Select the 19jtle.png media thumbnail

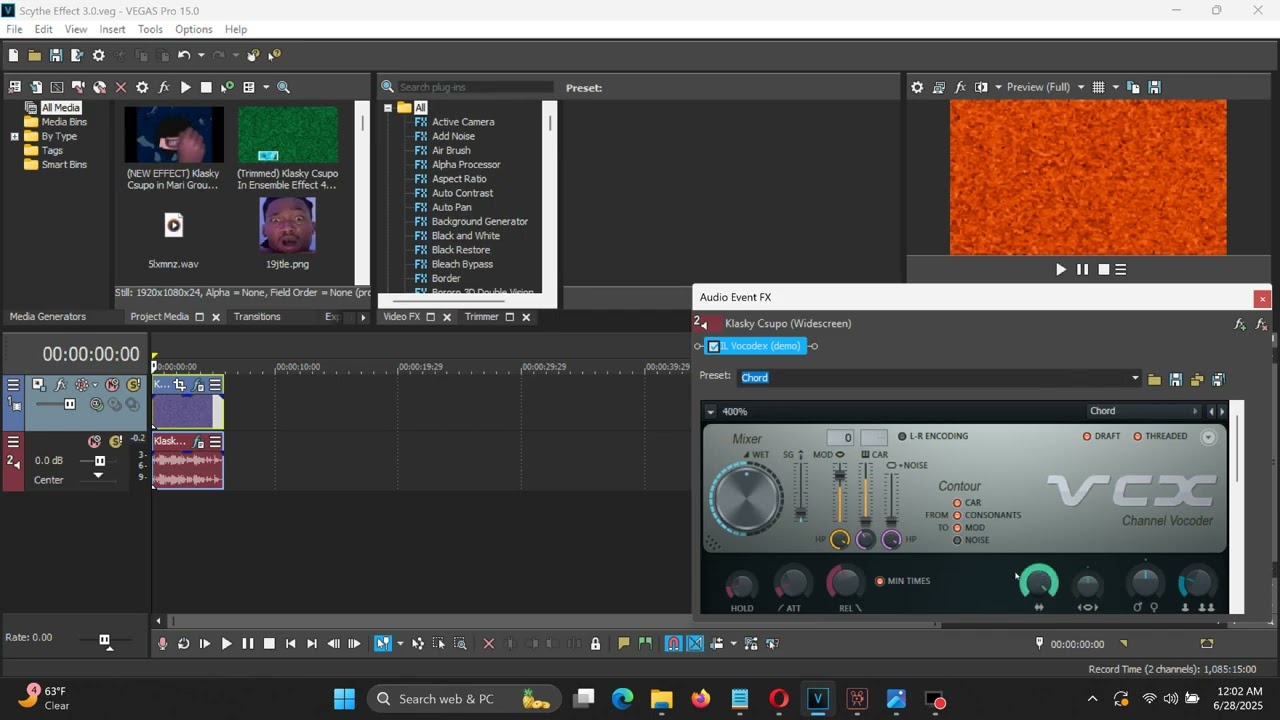[x=287, y=226]
